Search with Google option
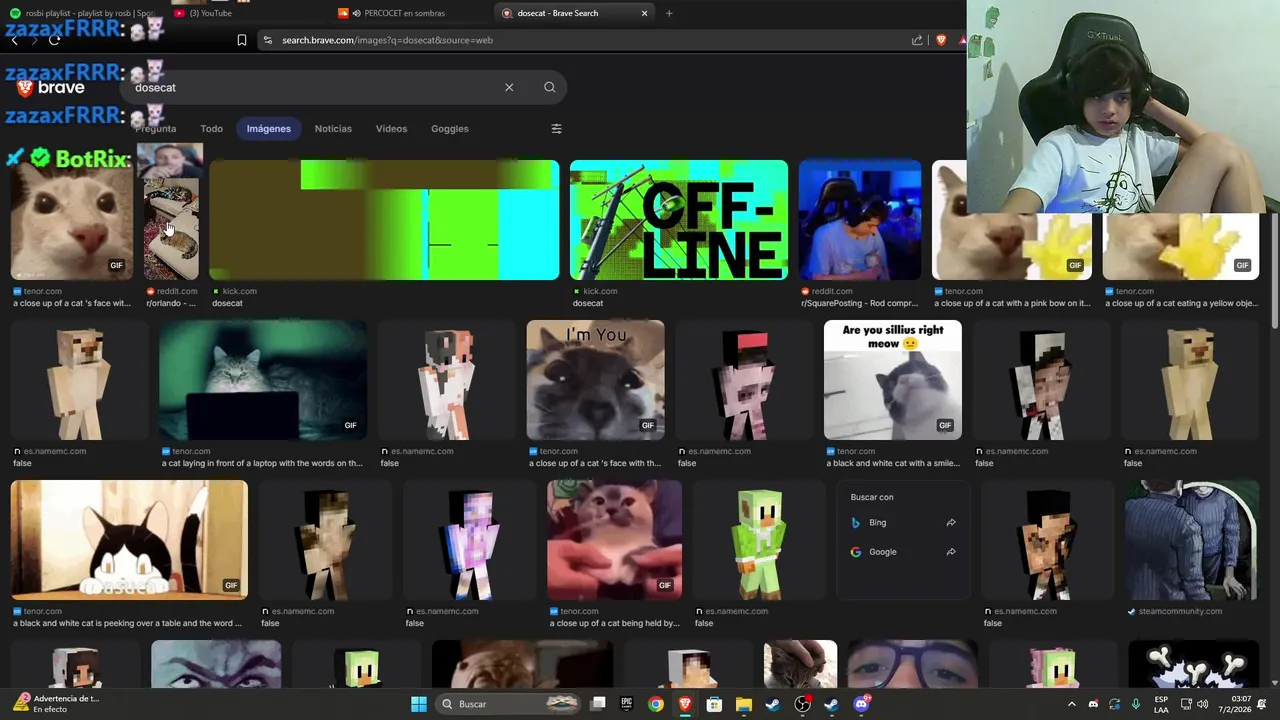Image resolution: width=1280 pixels, height=720 pixels. 903,551
